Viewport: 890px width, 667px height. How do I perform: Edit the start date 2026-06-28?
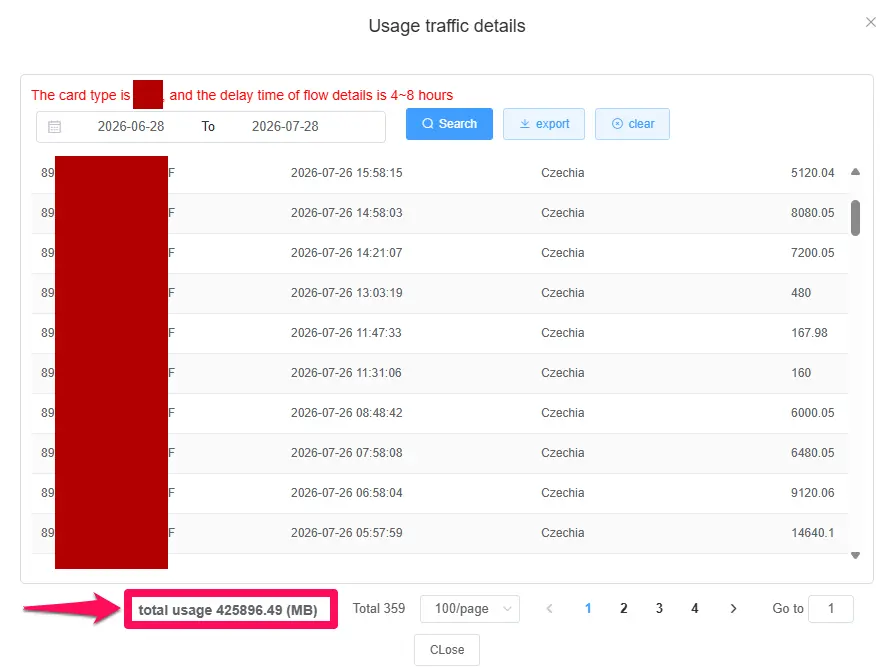click(x=131, y=126)
